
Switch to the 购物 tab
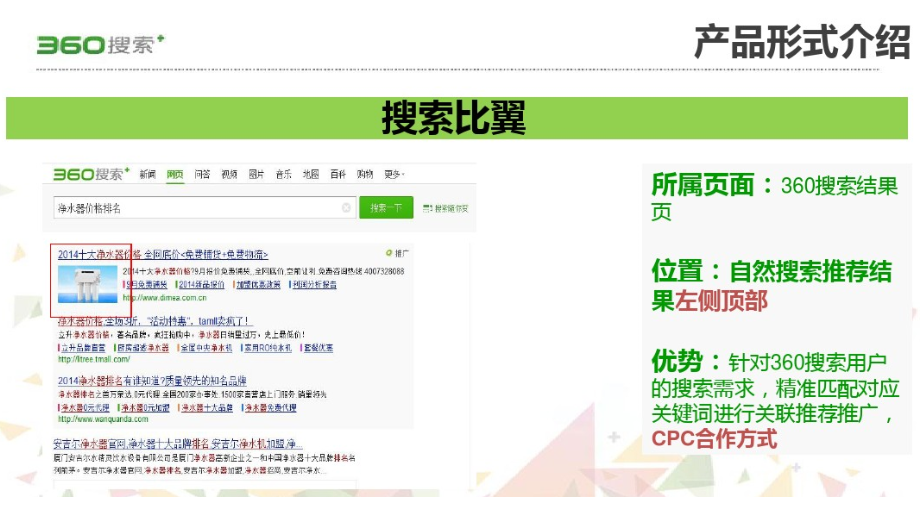pyautogui.click(x=365, y=175)
